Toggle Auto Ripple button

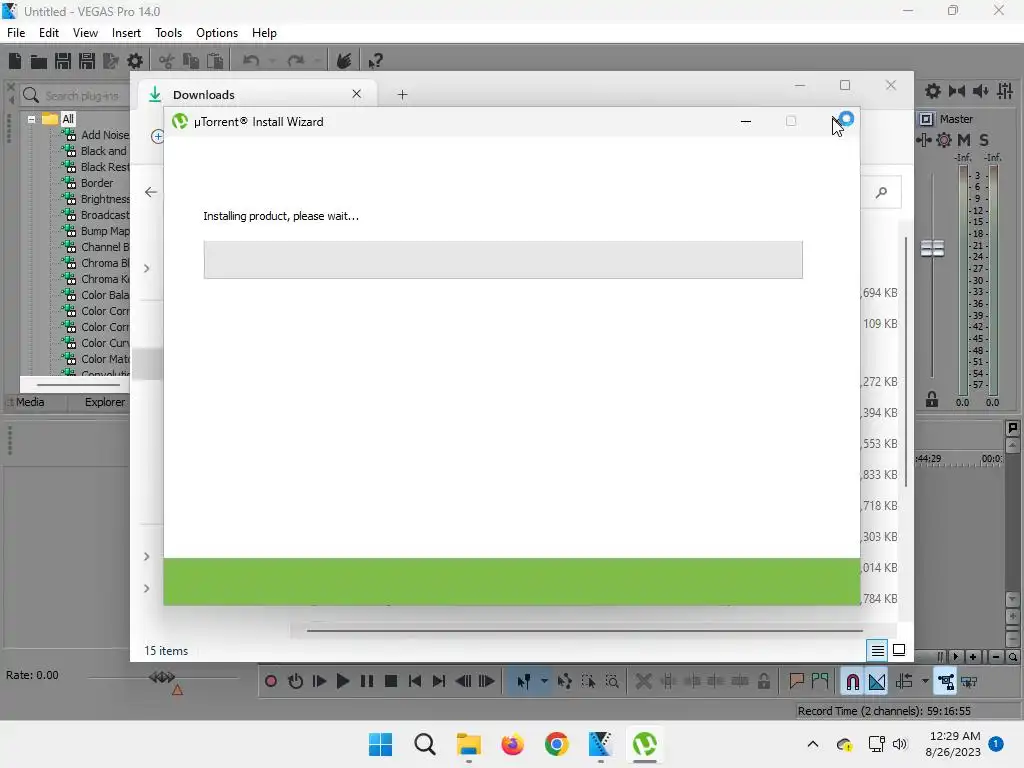[904, 682]
